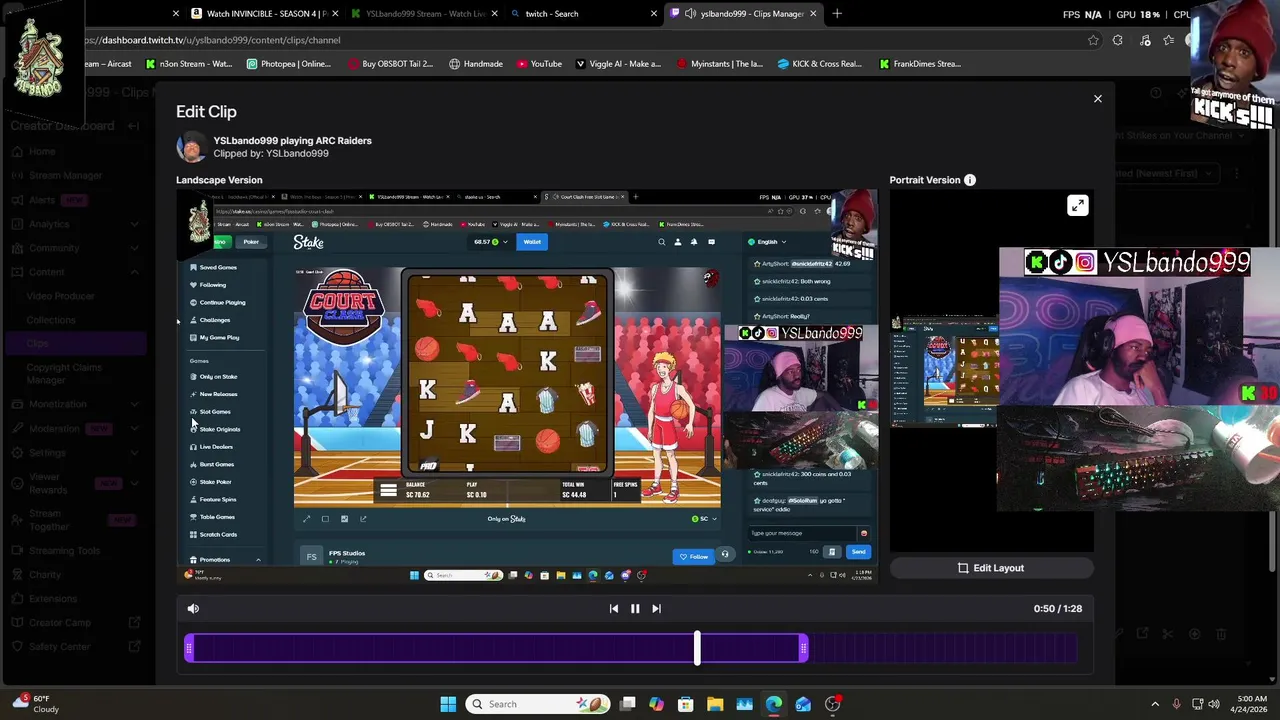Show hidden system tray icons
This screenshot has height=720, width=1280.
[x=1155, y=704]
